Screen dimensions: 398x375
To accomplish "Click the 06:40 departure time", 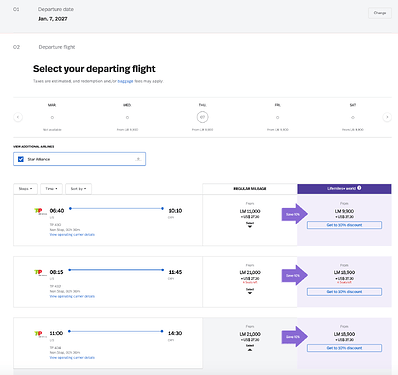I will [57, 211].
